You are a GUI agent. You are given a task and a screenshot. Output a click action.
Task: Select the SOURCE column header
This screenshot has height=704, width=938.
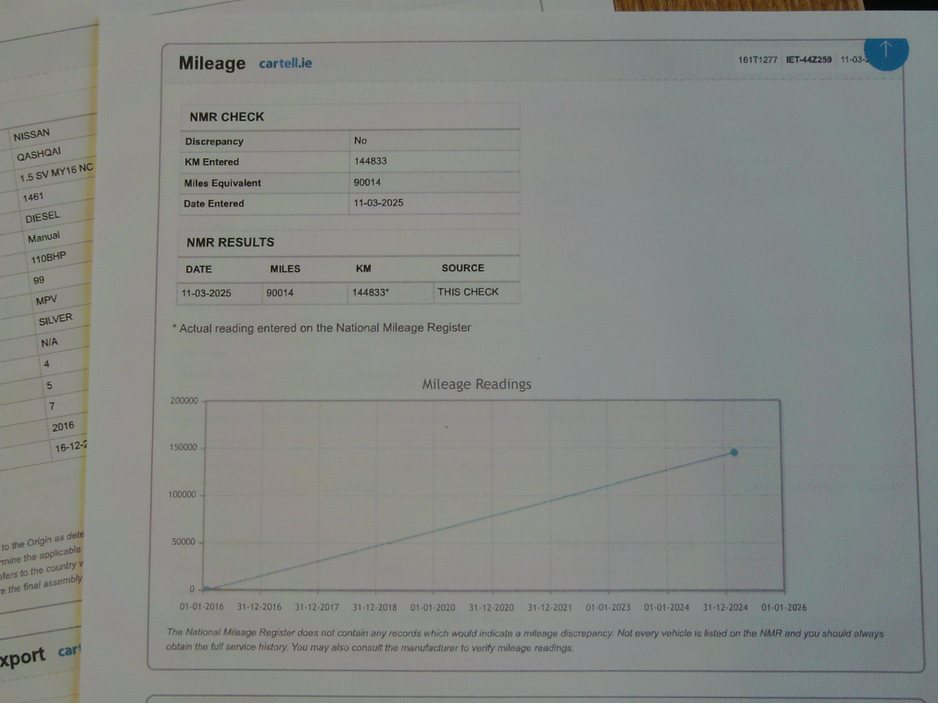pos(462,268)
